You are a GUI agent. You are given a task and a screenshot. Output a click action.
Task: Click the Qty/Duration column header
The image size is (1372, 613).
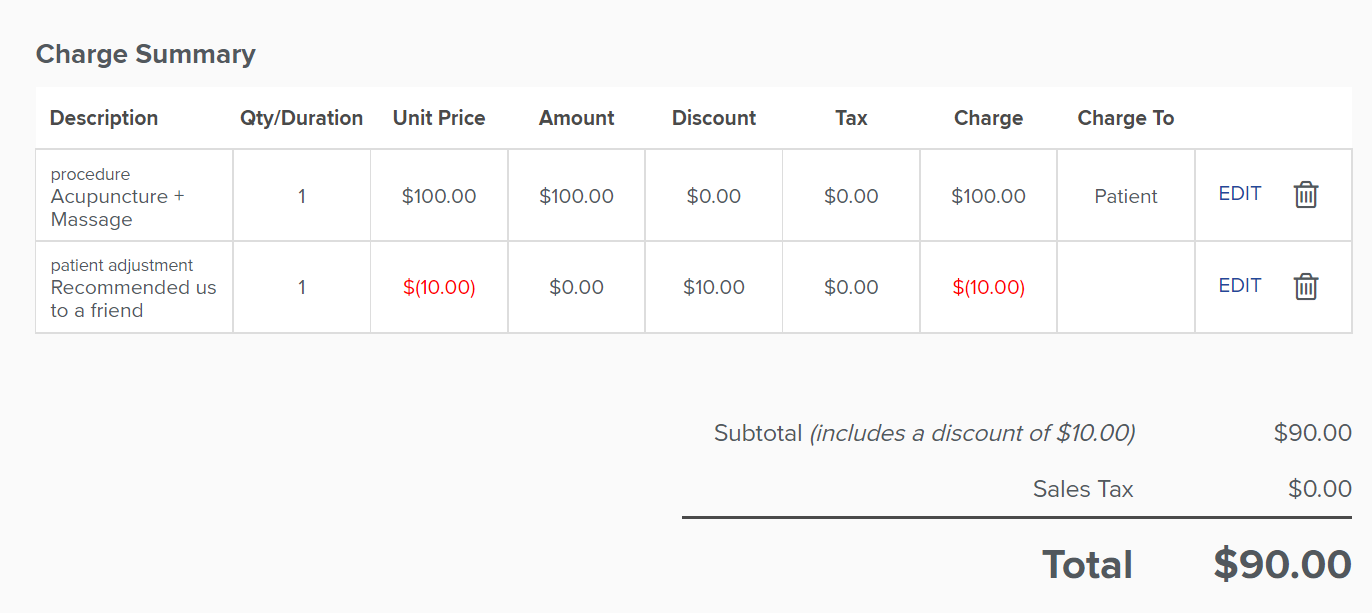pos(301,118)
